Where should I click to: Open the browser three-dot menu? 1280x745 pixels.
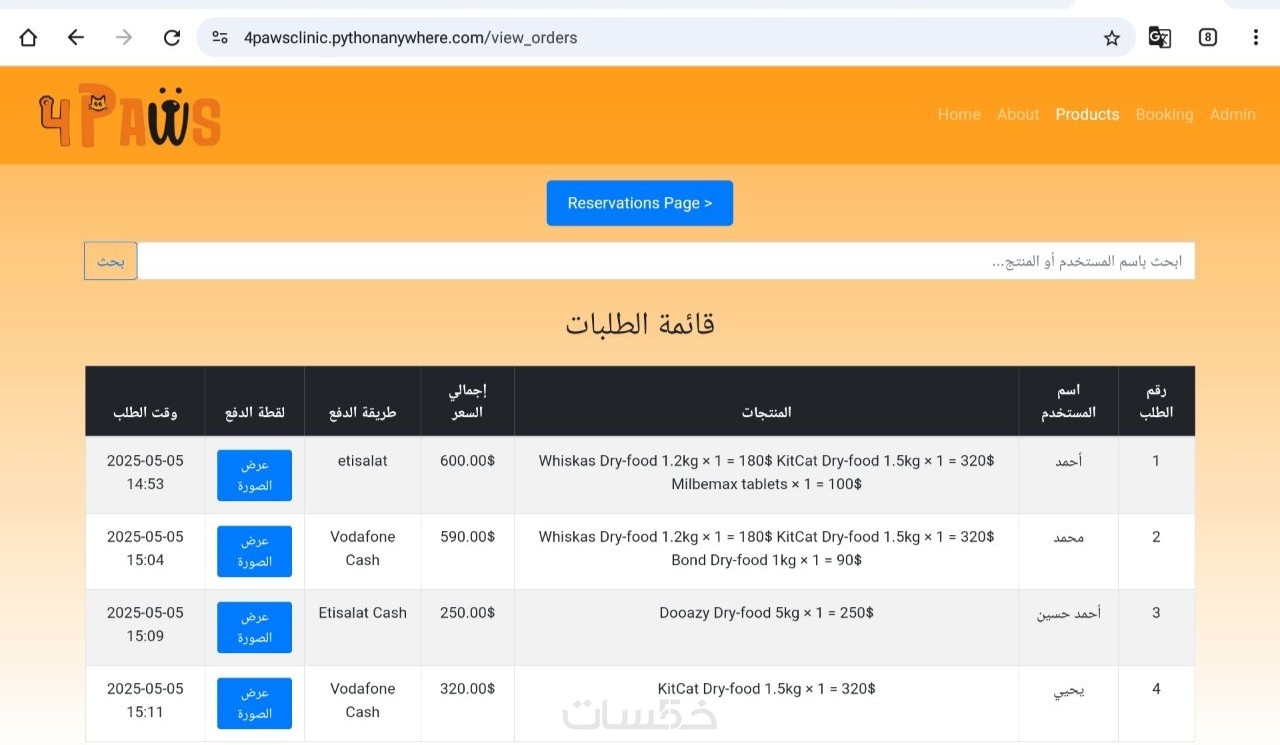[1256, 38]
